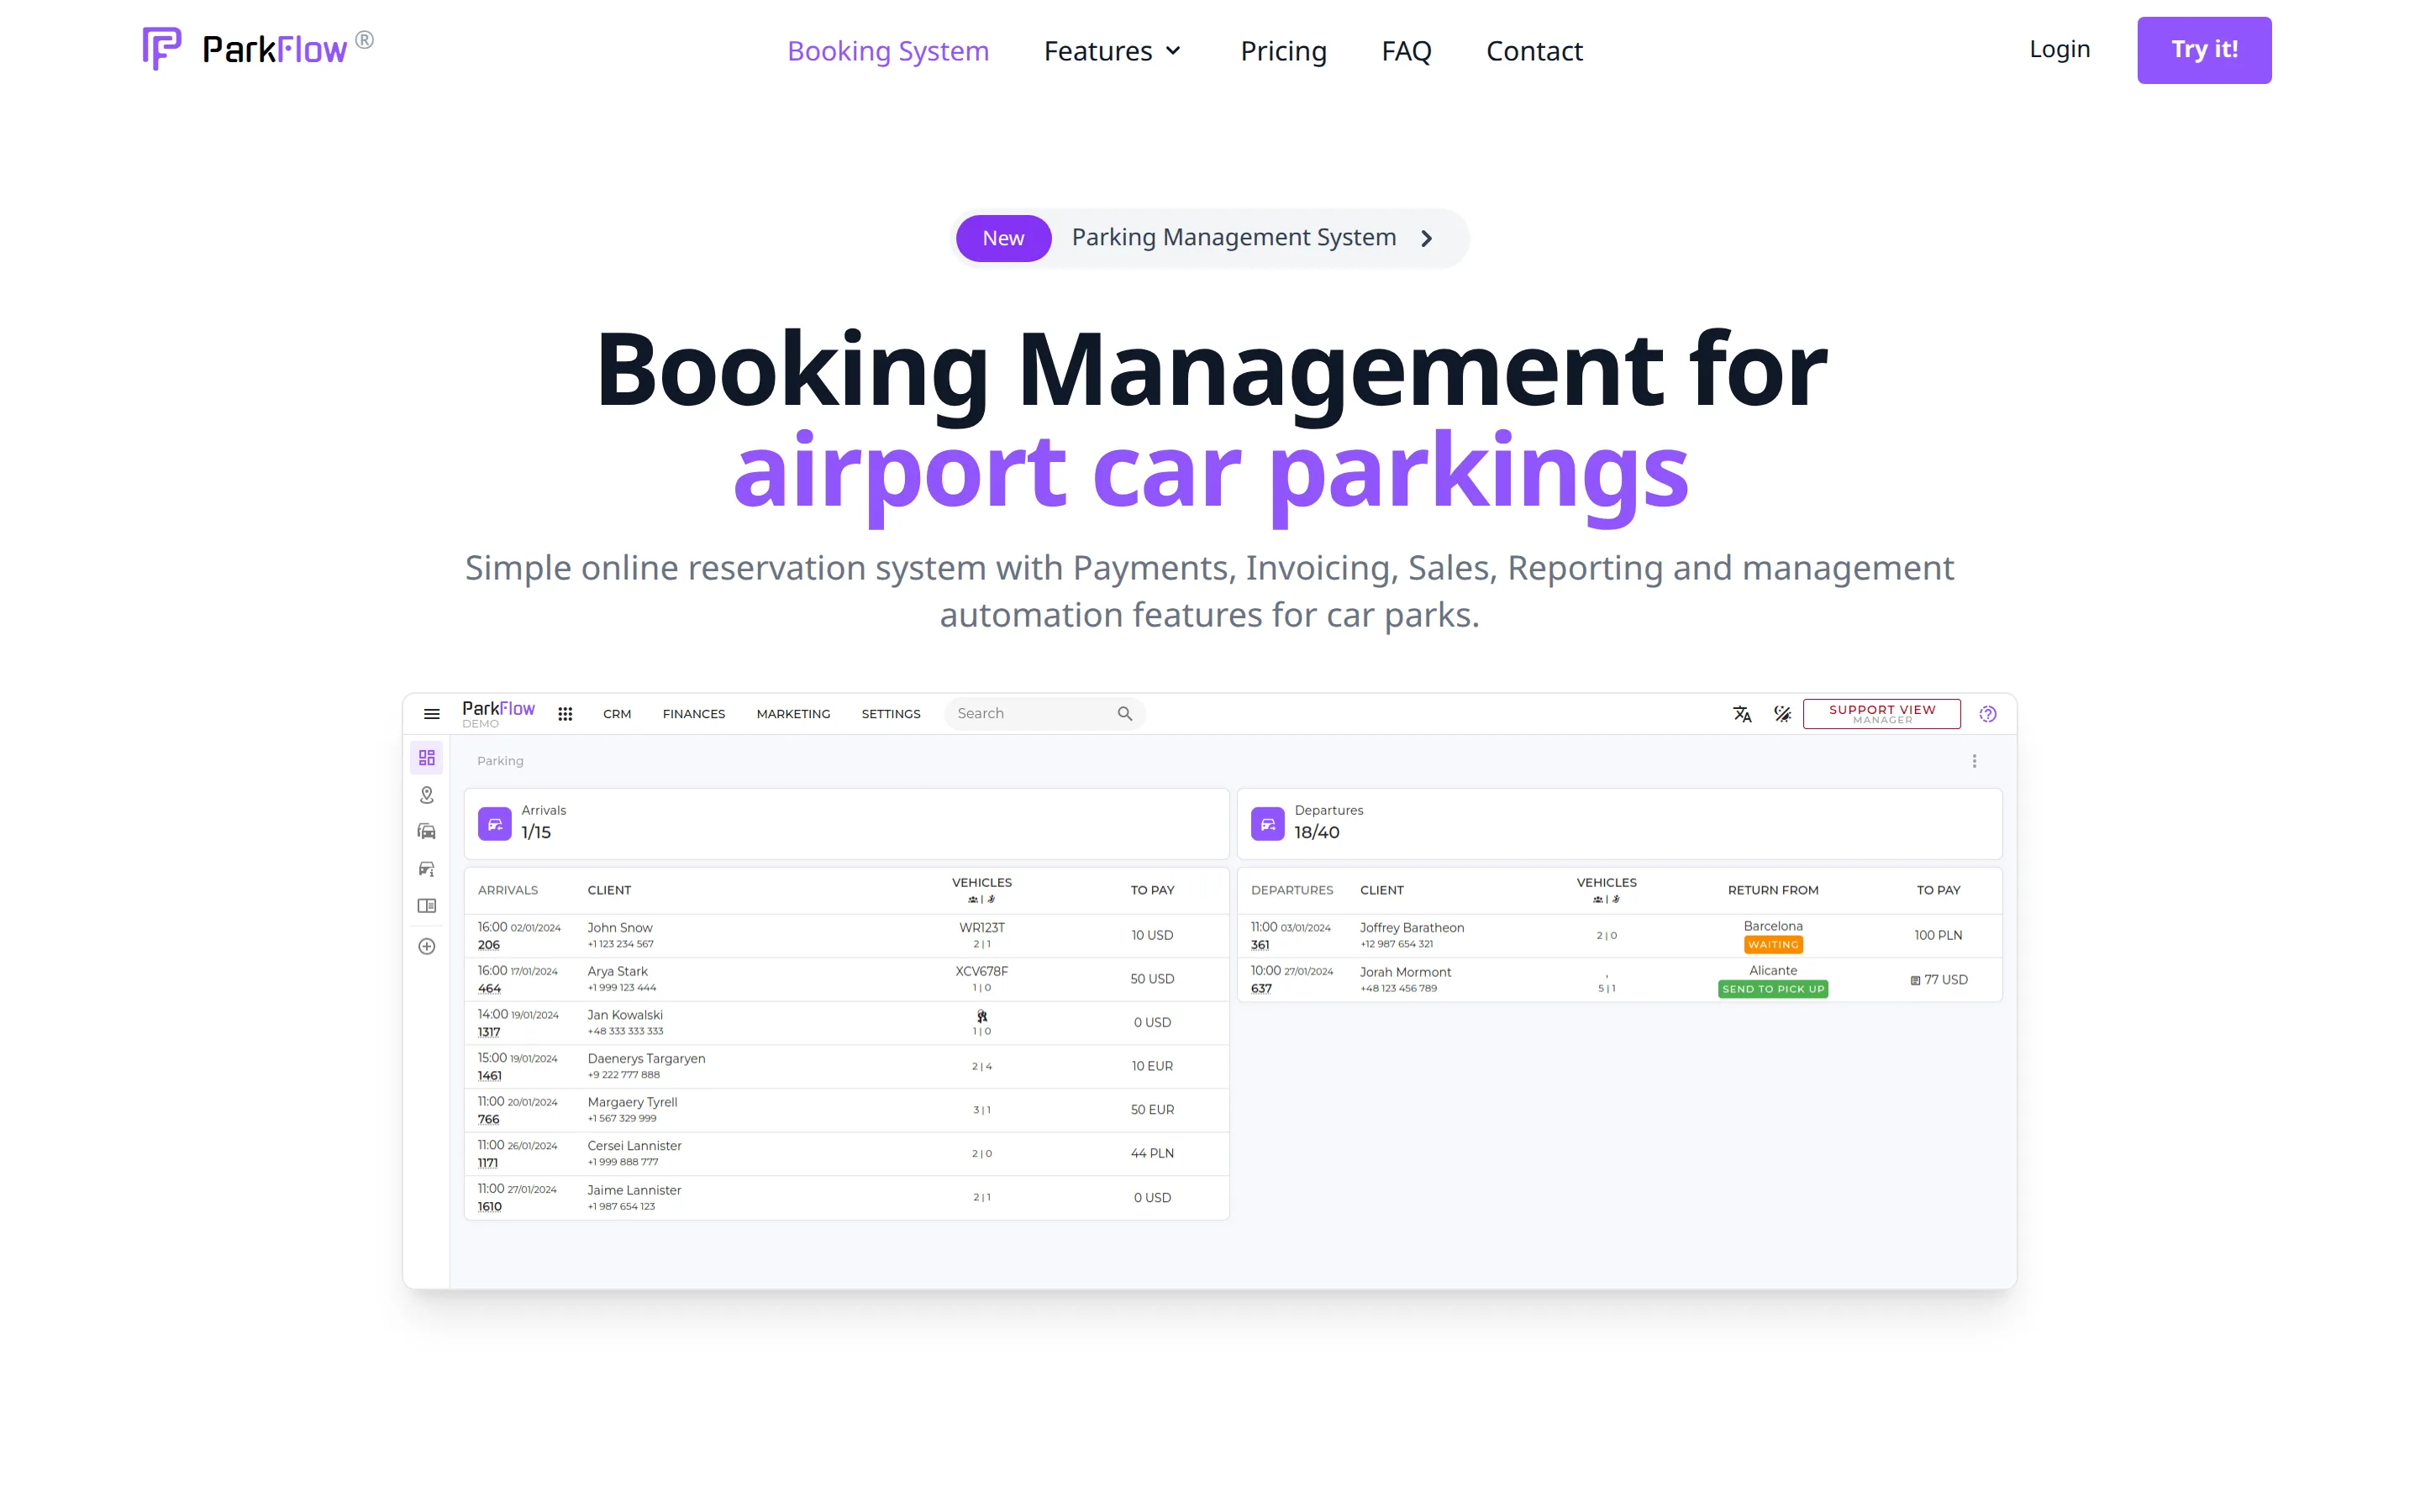
Task: Click the New badge pill
Action: (x=1003, y=238)
